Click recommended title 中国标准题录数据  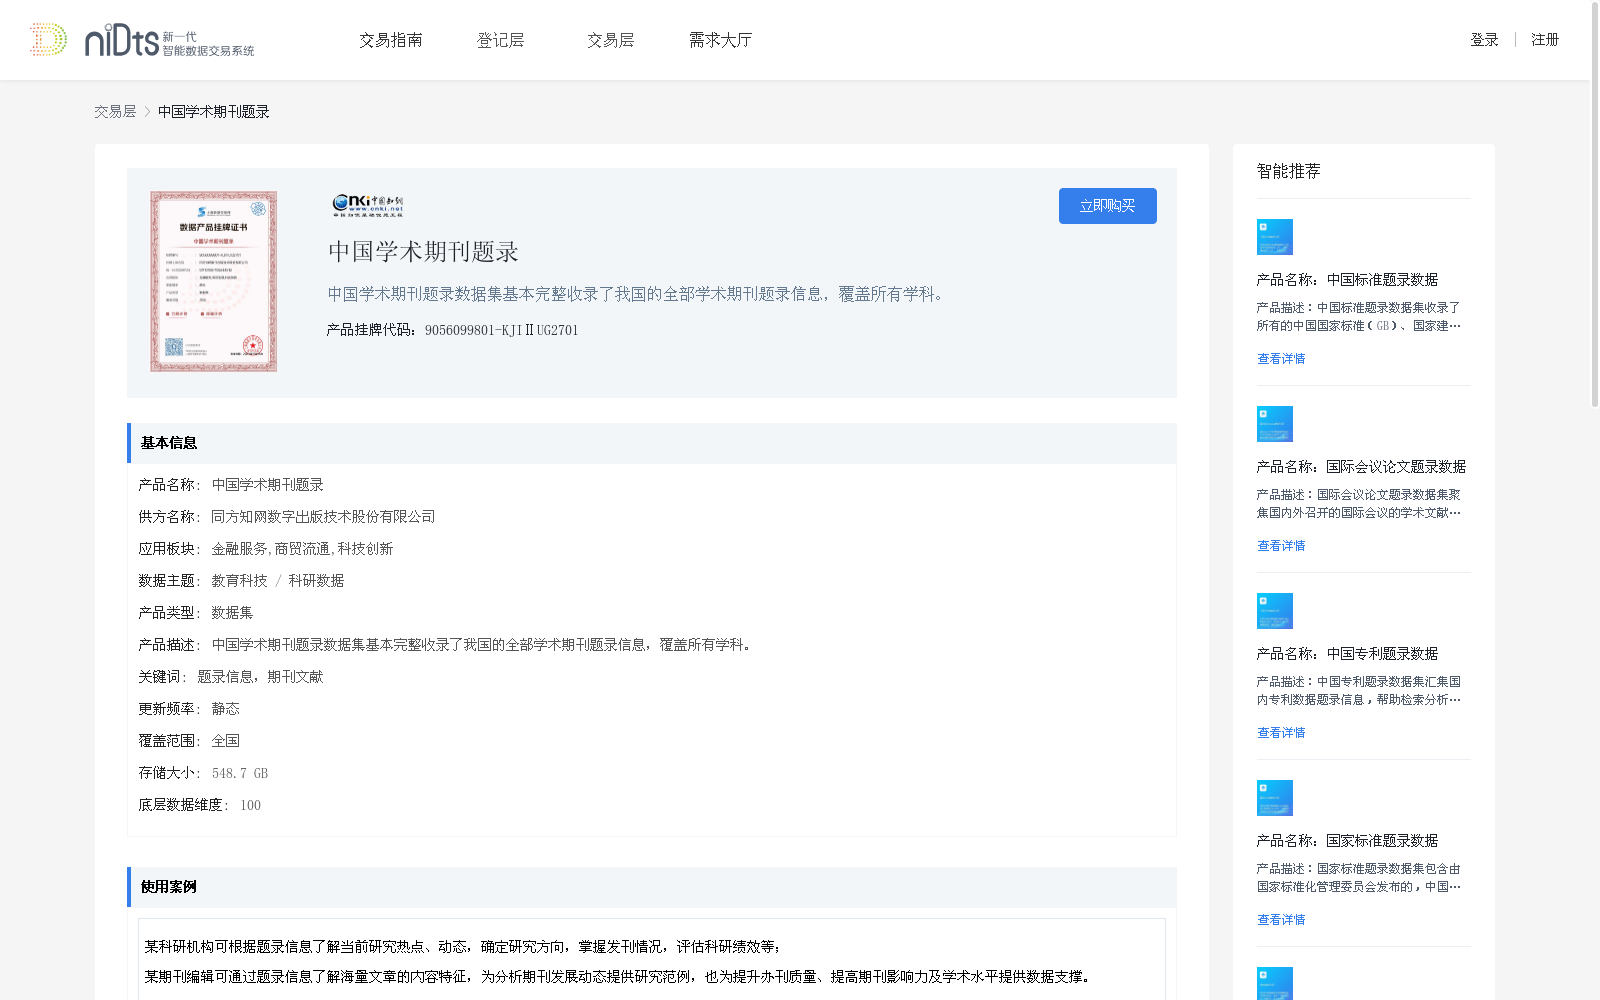pos(1383,280)
